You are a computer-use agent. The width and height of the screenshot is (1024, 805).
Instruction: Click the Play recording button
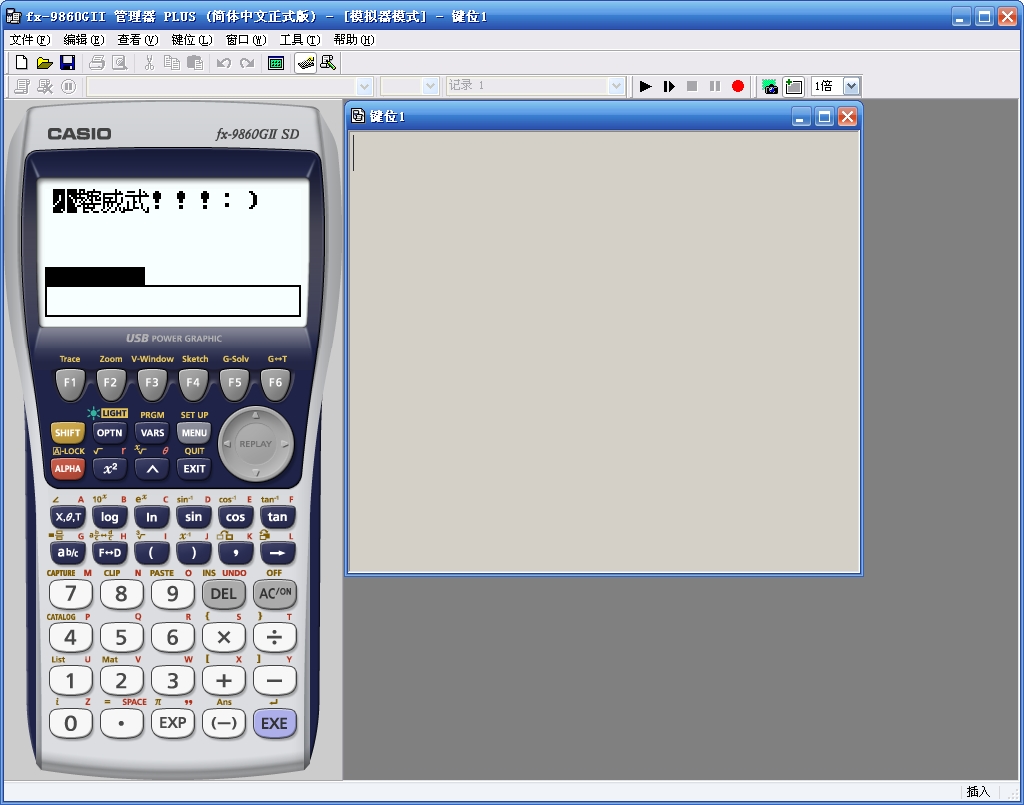tap(646, 86)
